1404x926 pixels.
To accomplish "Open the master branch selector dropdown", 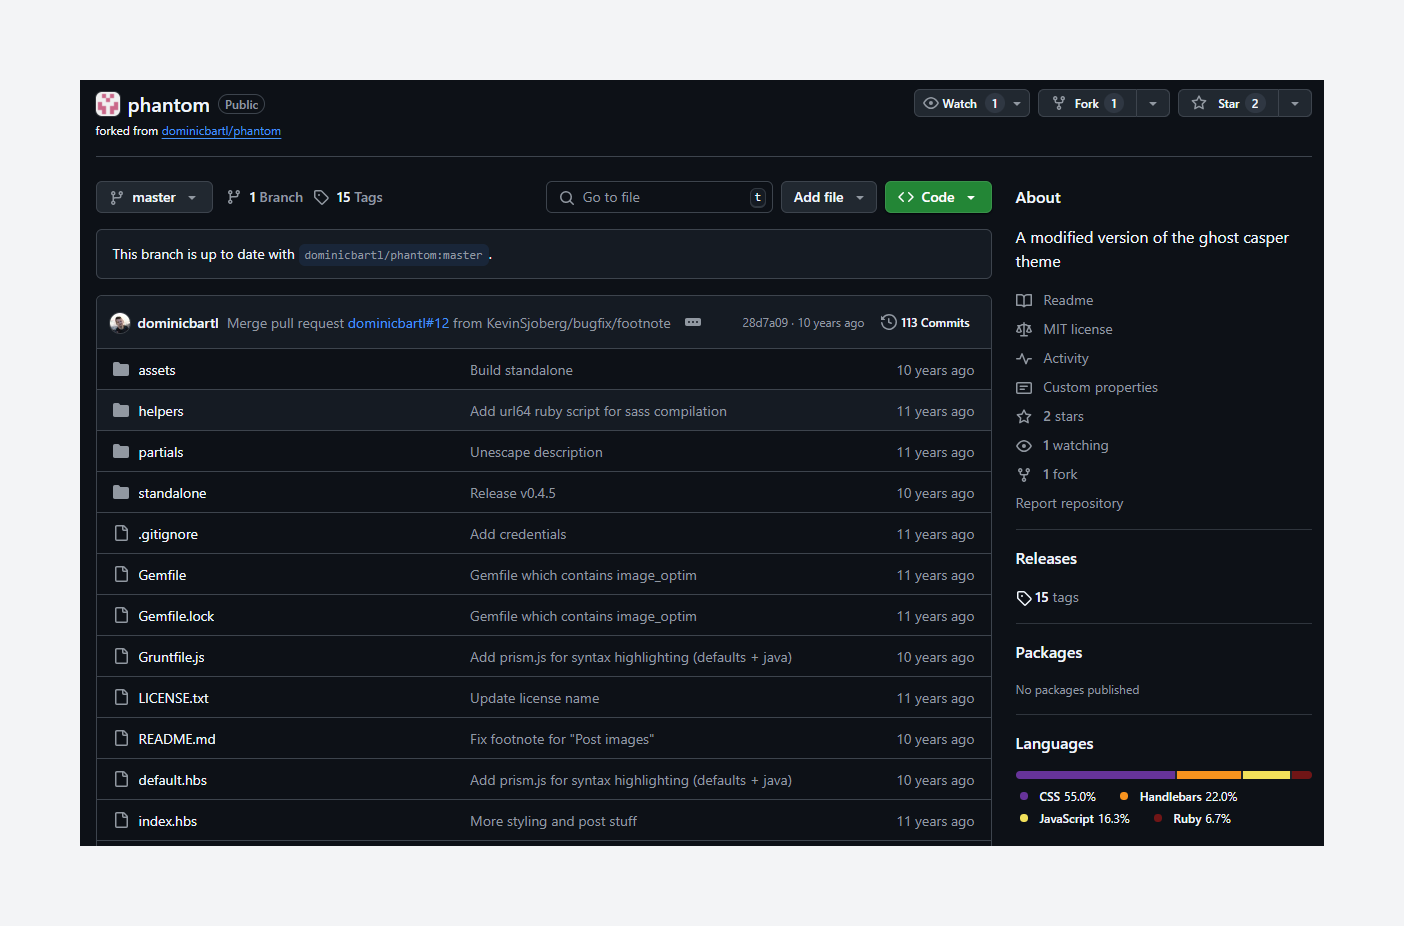I will (154, 197).
